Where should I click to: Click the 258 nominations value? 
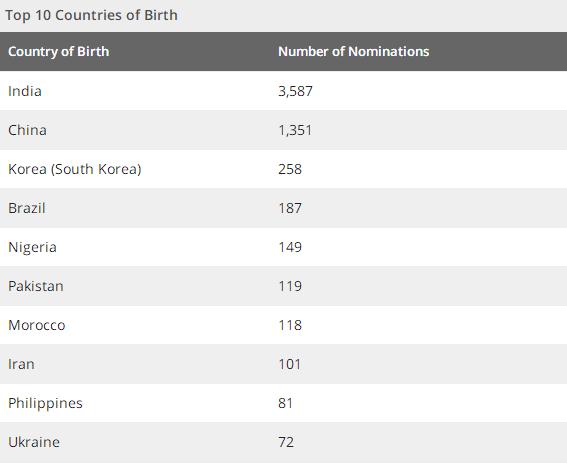[290, 169]
